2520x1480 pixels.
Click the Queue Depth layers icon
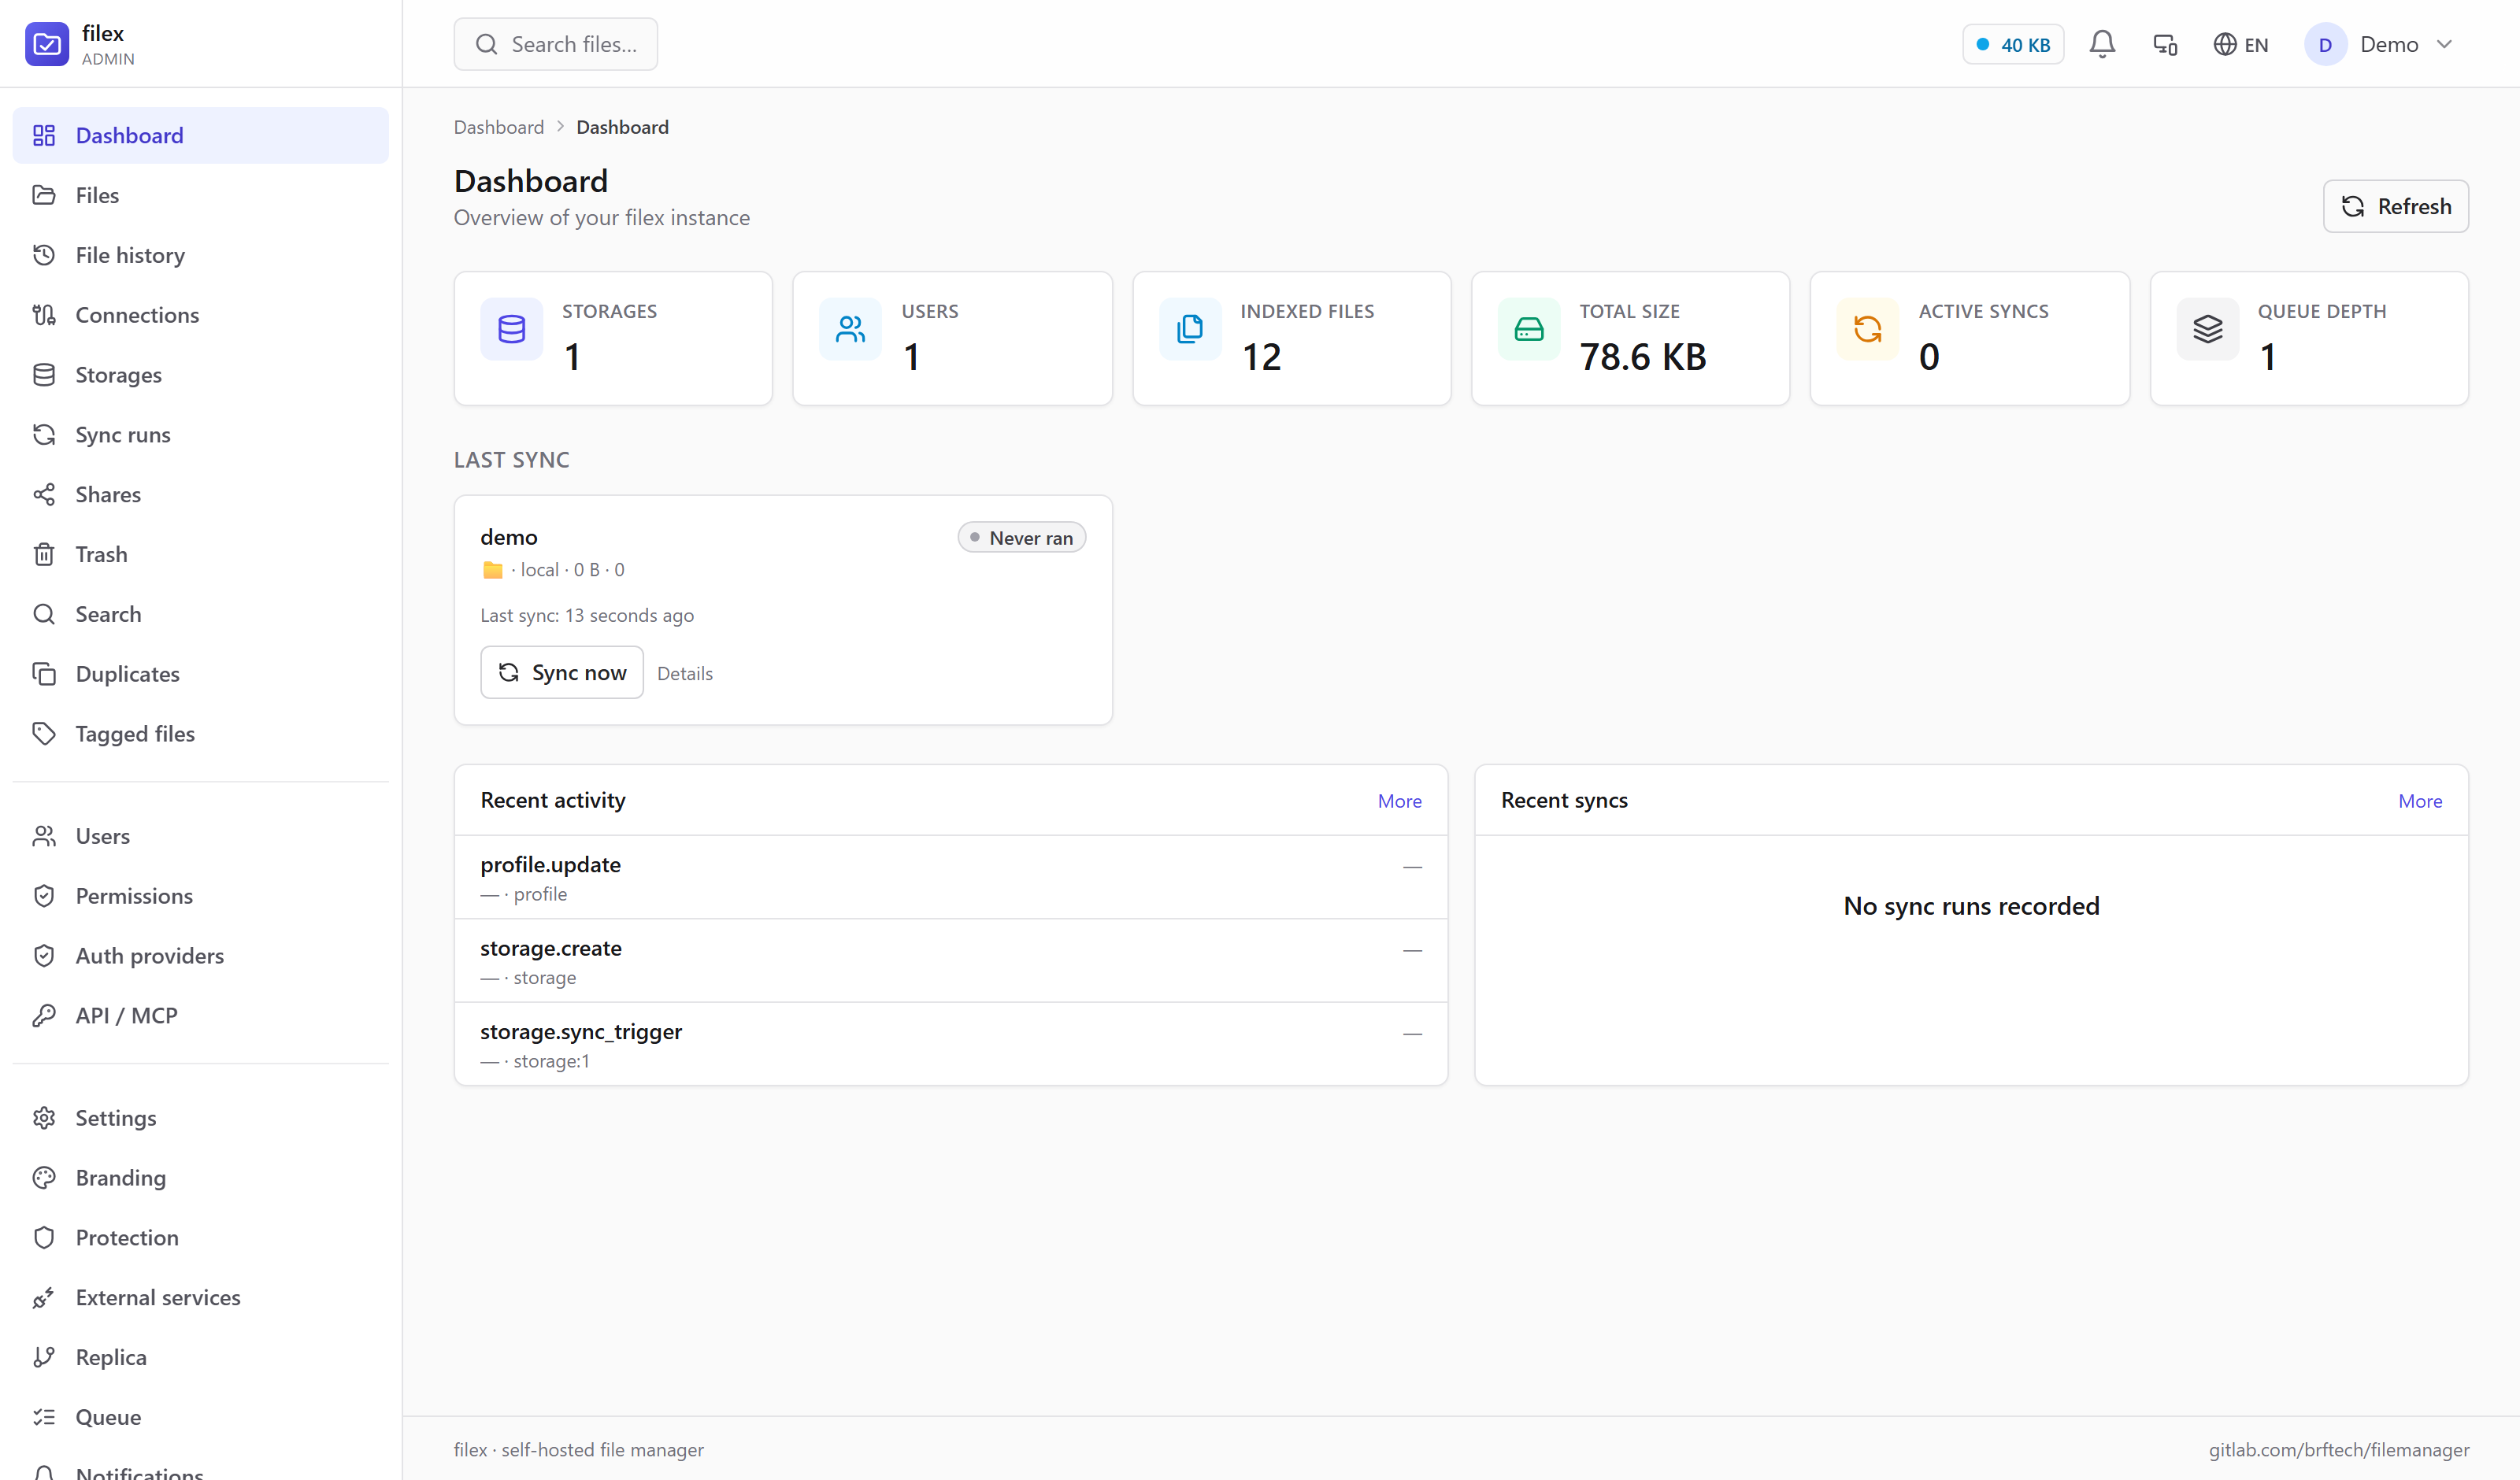(x=2208, y=329)
